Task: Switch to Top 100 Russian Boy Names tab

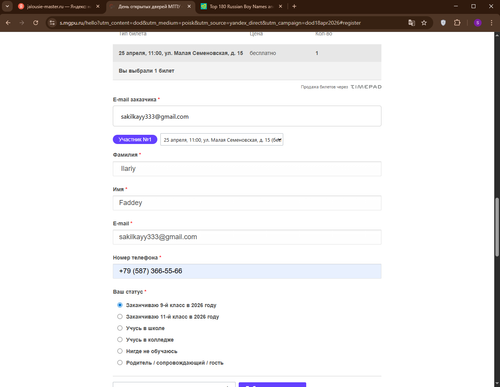Action: point(241,6)
